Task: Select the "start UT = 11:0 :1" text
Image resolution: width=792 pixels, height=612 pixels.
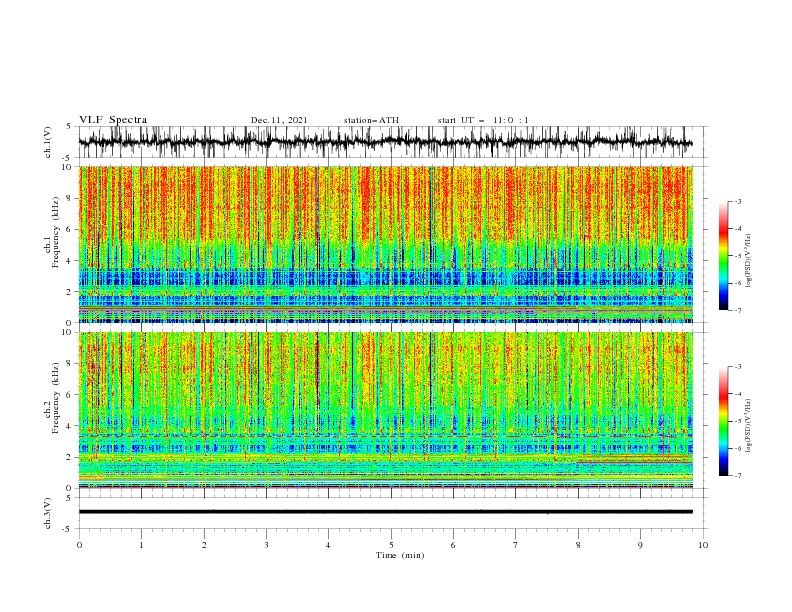Action: (483, 120)
